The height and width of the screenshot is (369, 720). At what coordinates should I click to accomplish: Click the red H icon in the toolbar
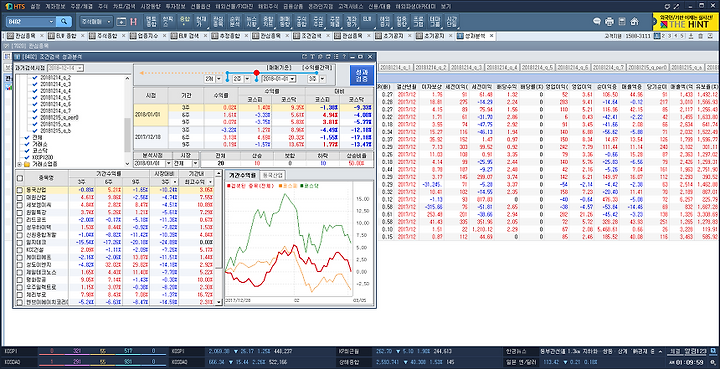133,22
